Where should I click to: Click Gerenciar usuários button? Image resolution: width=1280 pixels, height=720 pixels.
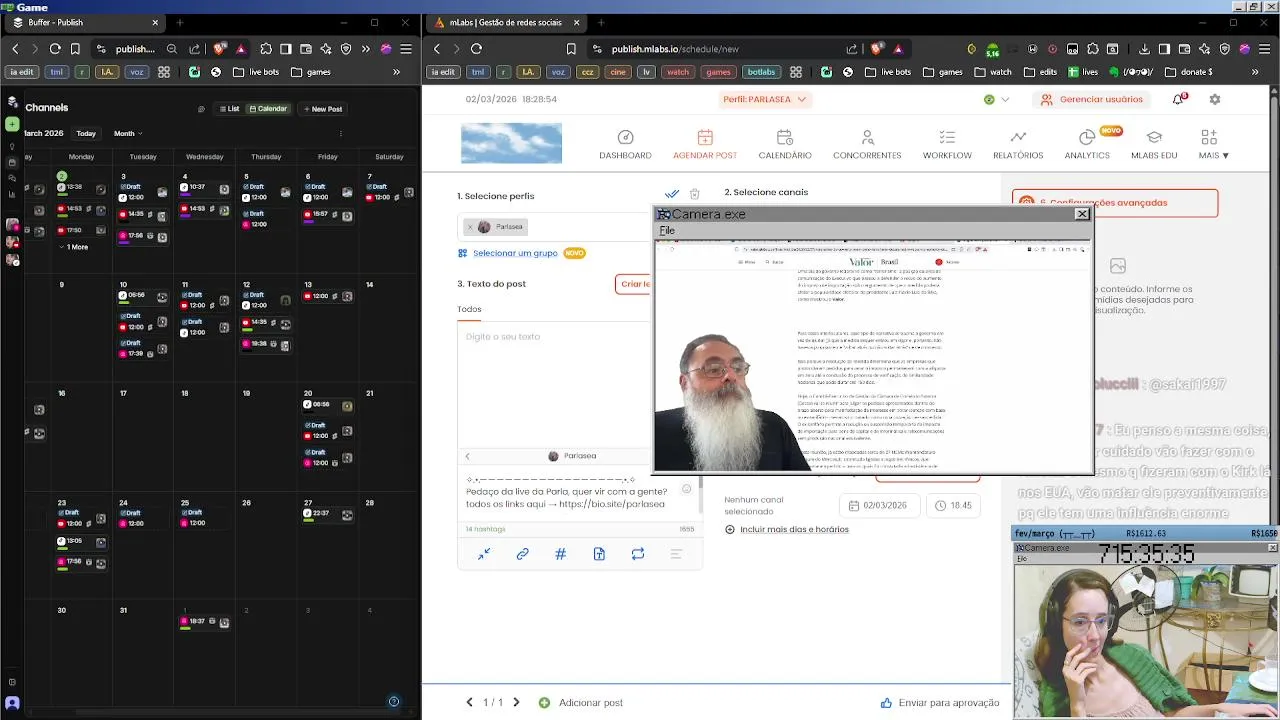click(x=1092, y=99)
